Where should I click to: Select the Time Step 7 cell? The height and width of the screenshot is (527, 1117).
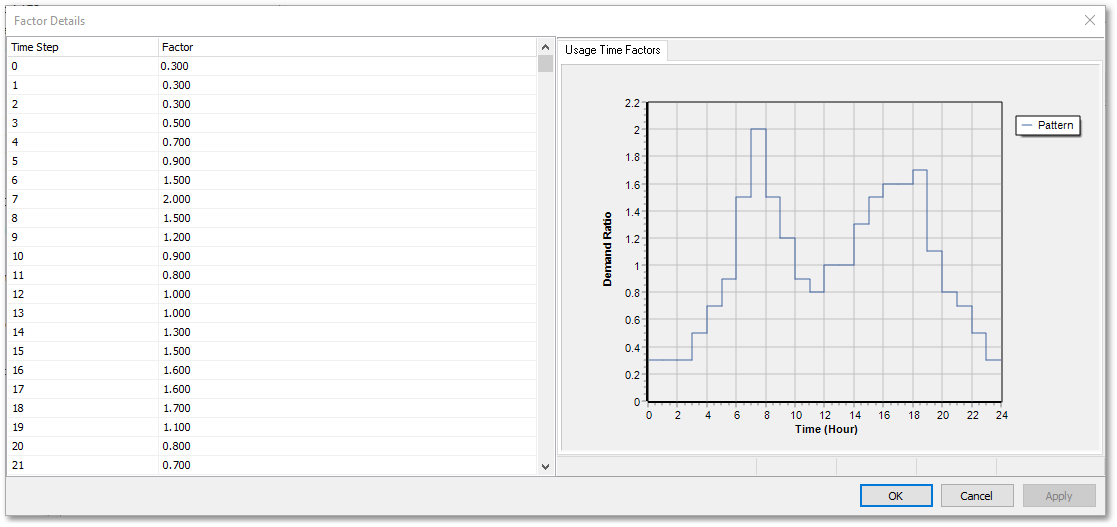(83, 199)
